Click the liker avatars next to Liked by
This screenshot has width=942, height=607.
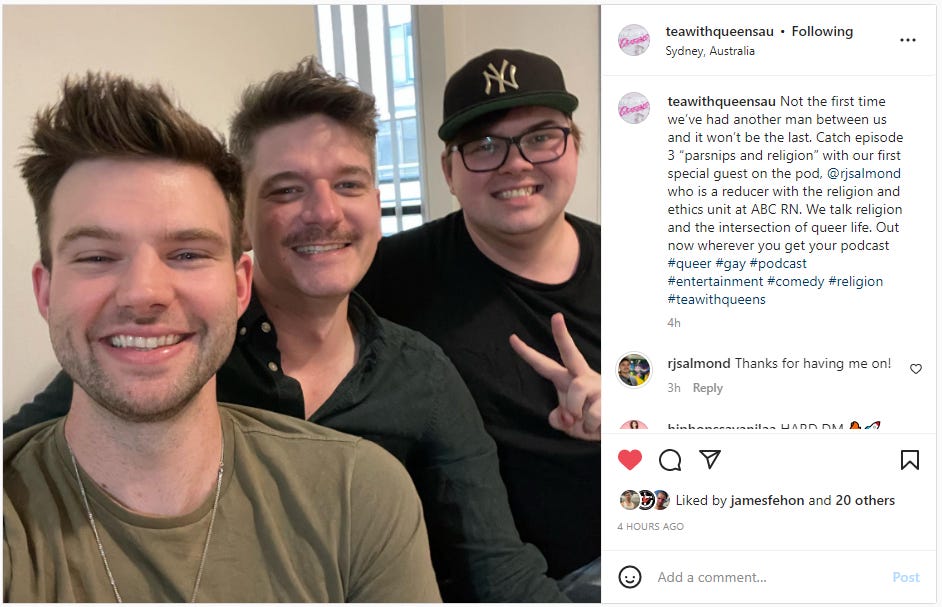pyautogui.click(x=645, y=500)
